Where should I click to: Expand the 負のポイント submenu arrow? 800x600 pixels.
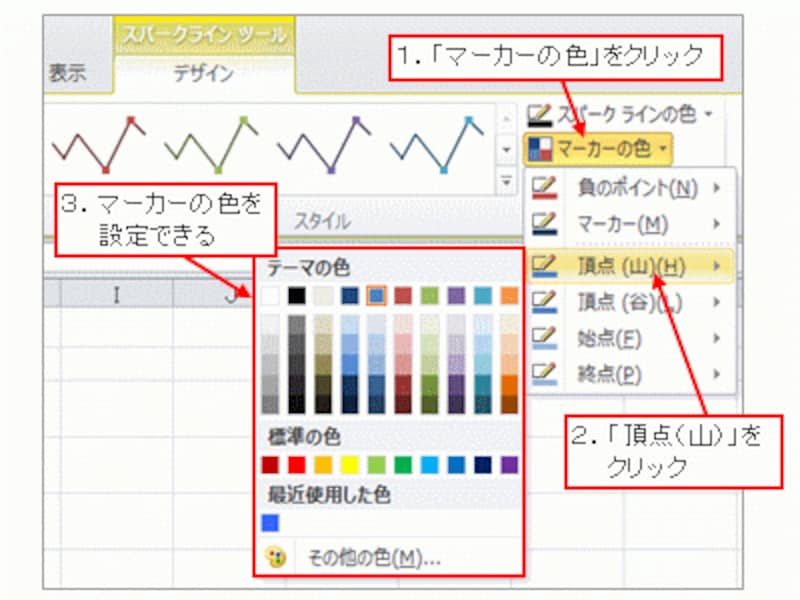pos(717,188)
